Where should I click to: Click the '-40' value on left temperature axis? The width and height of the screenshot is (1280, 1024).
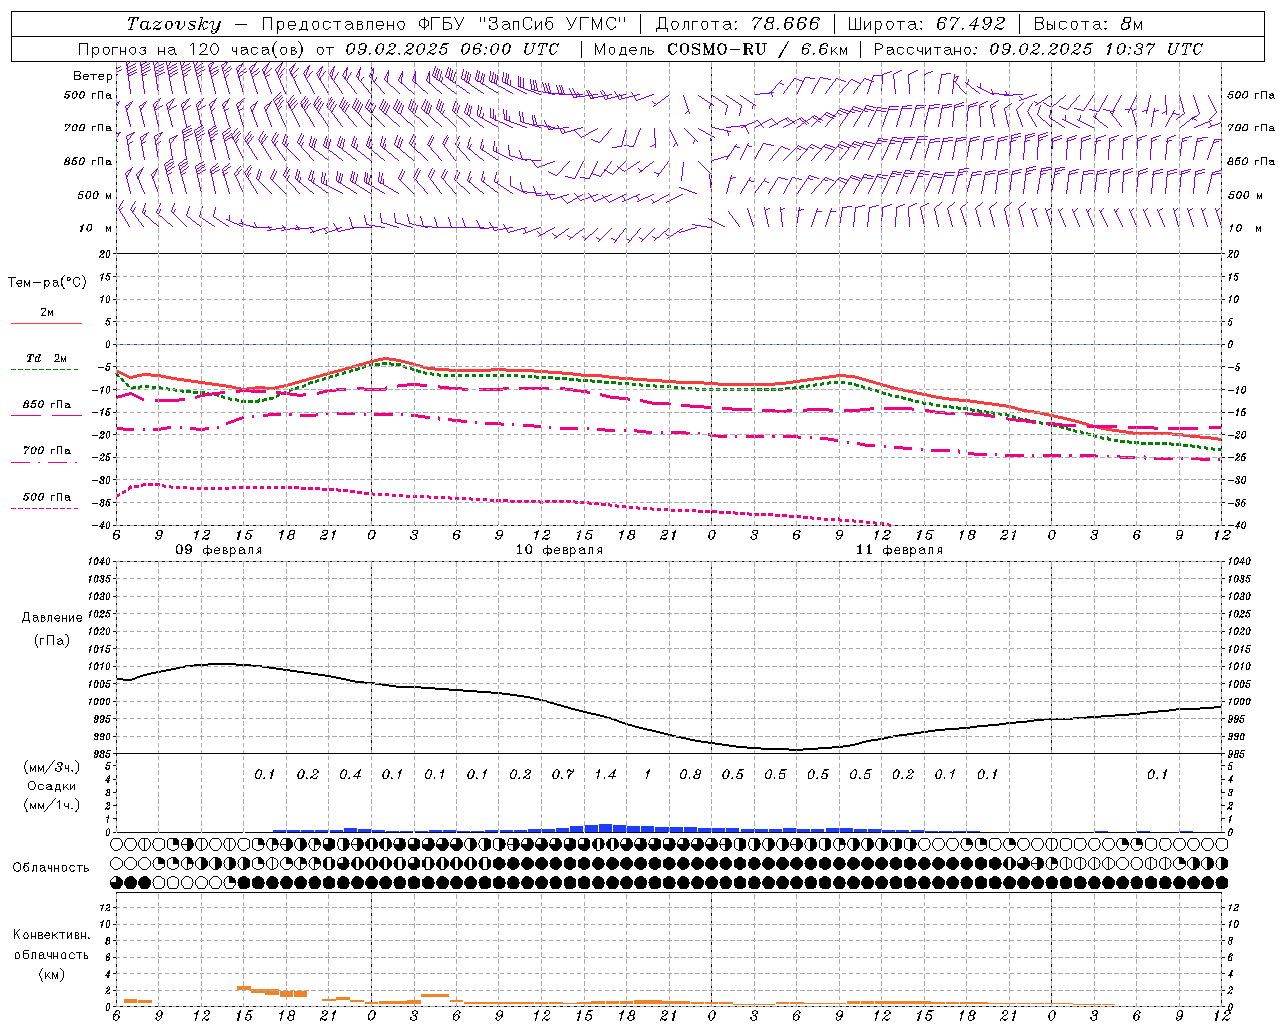click(x=103, y=526)
